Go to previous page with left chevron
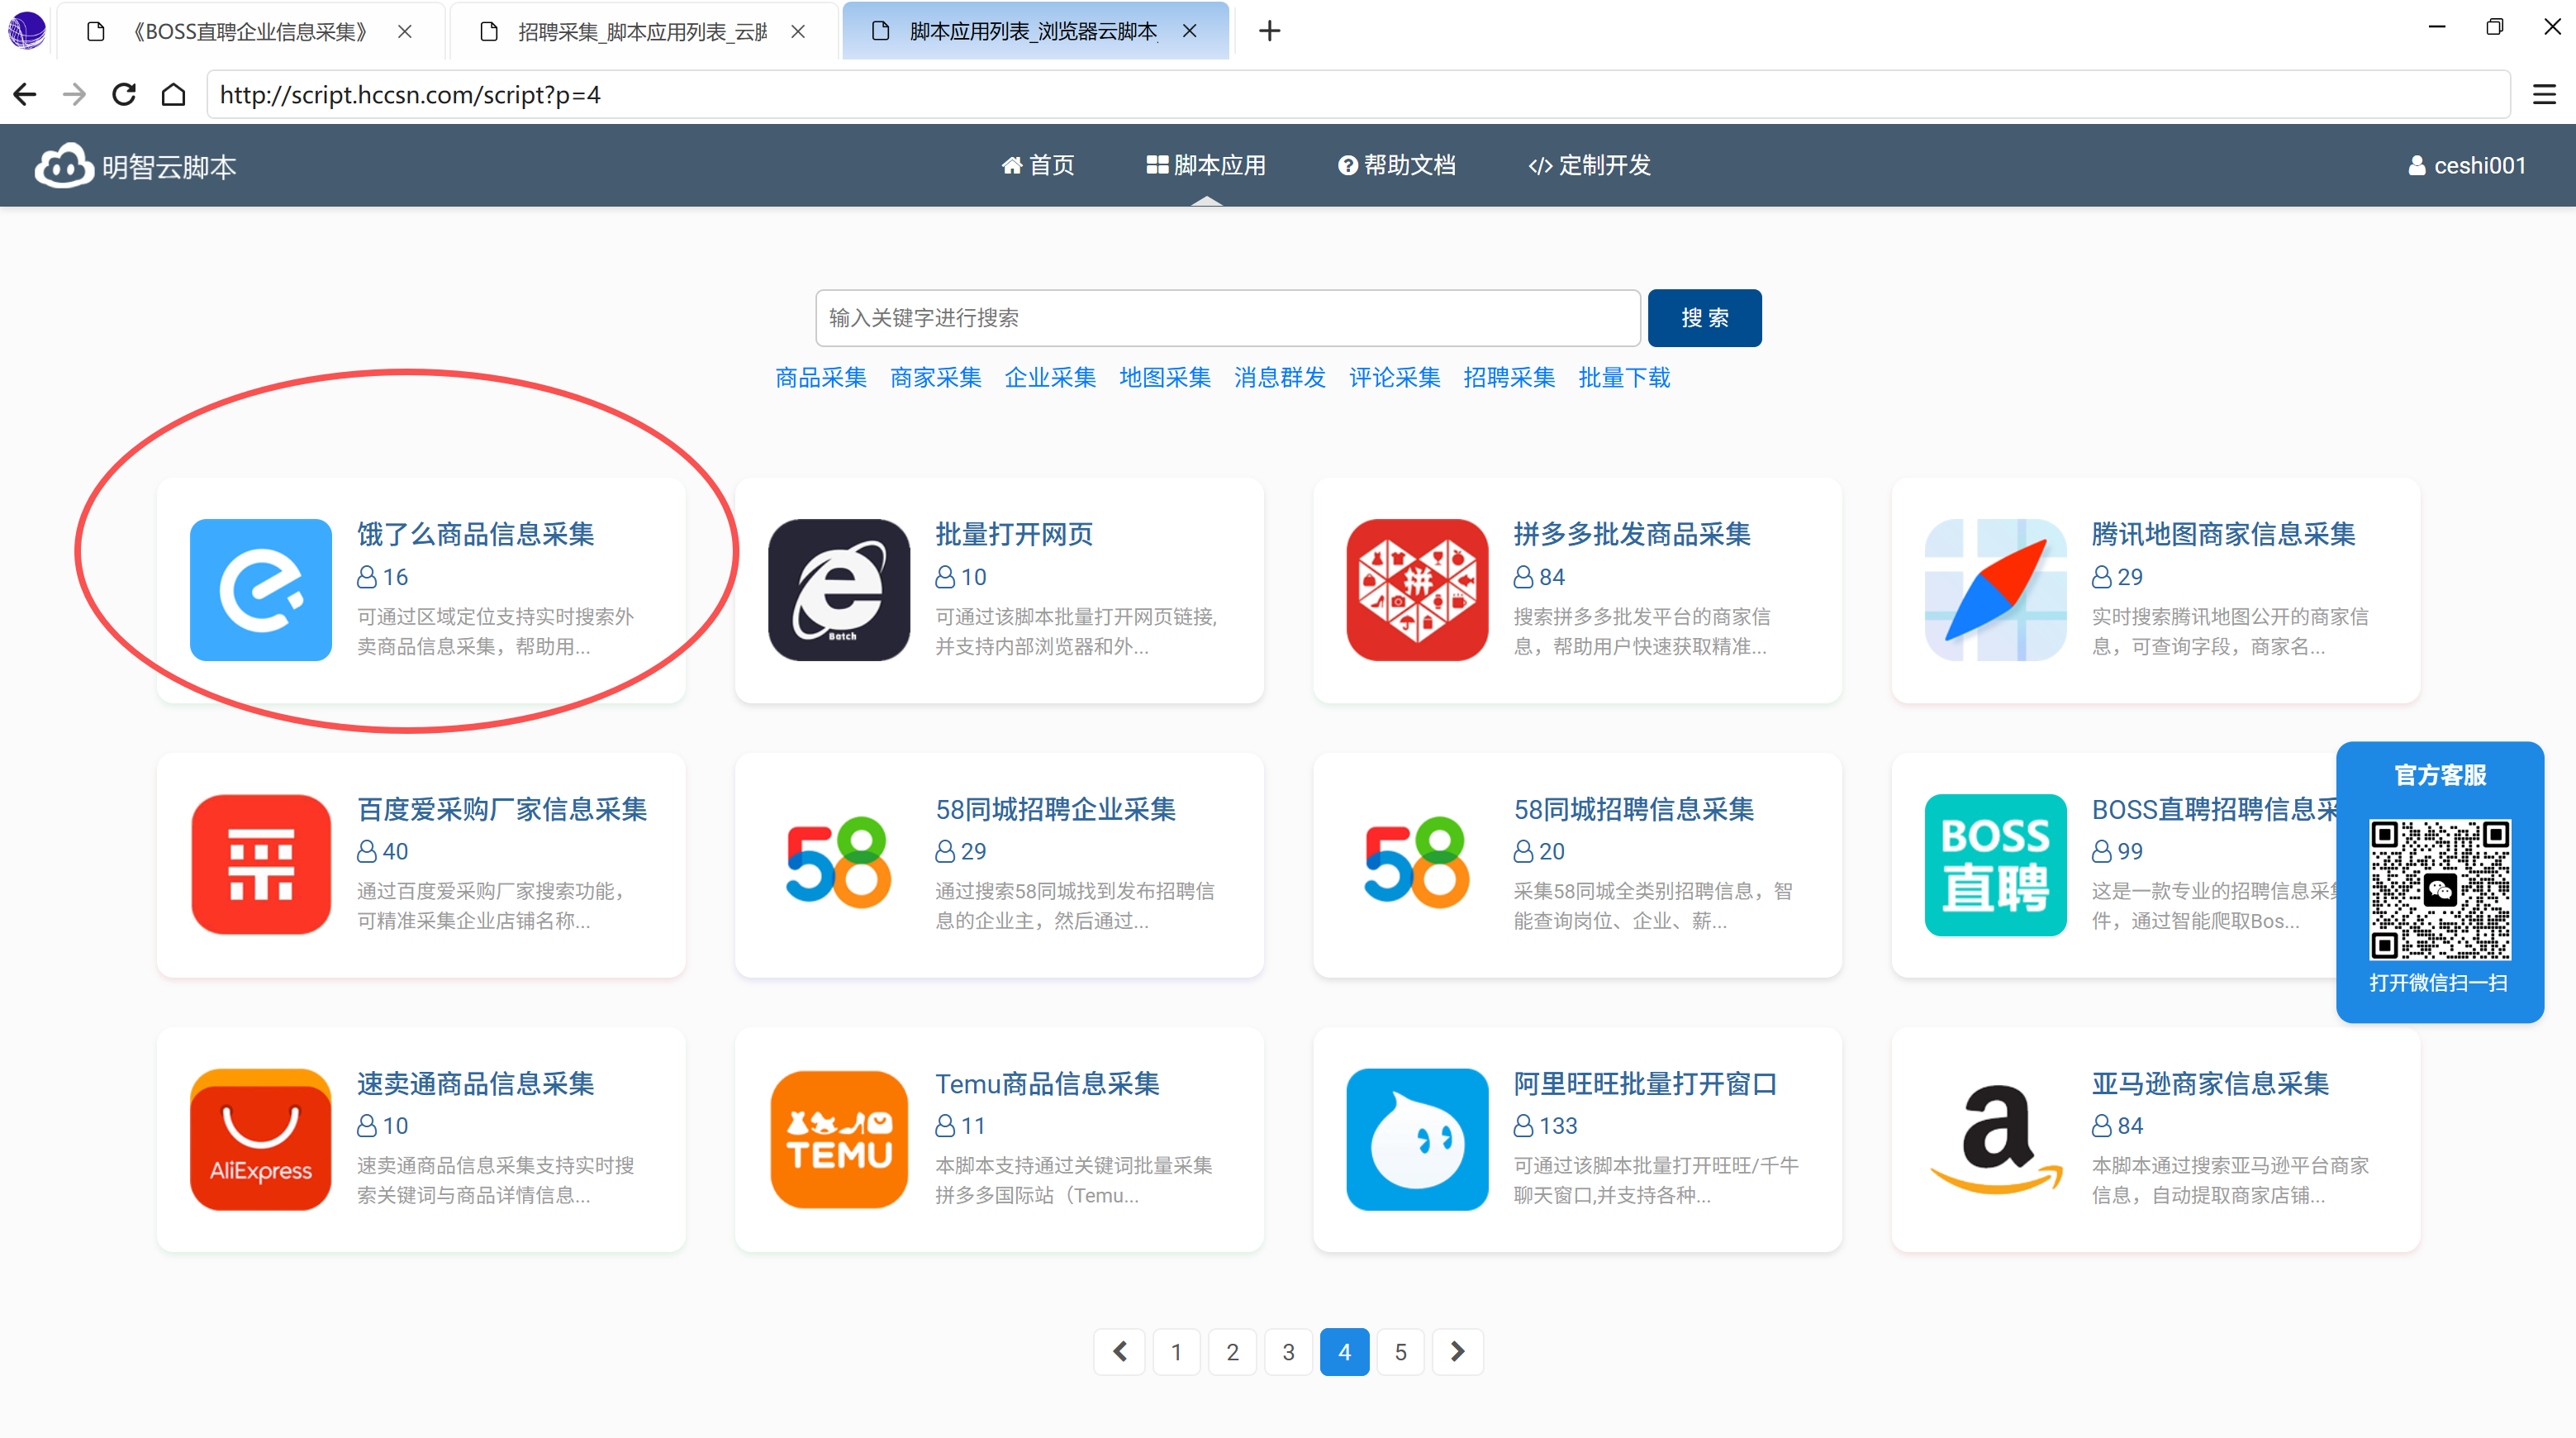Screen dimensions: 2576x1438 (x=1119, y=1351)
